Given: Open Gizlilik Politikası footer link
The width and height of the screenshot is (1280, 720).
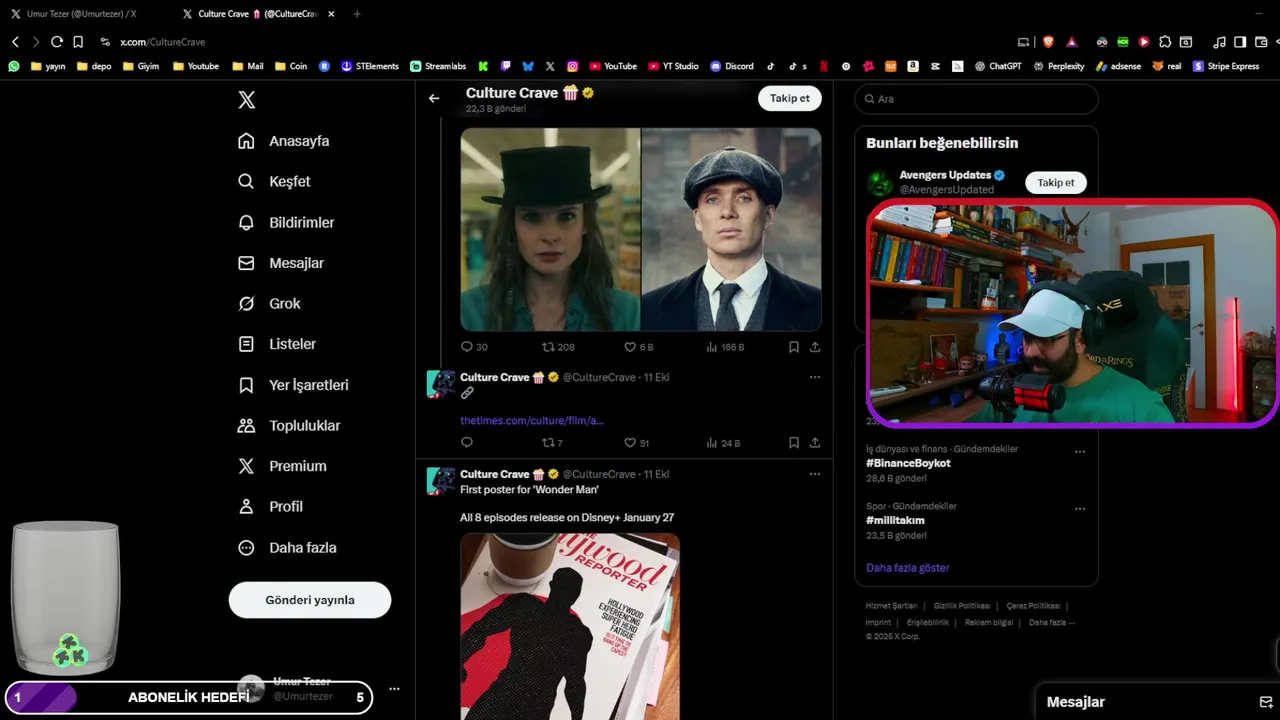Looking at the screenshot, I should pyautogui.click(x=962, y=606).
